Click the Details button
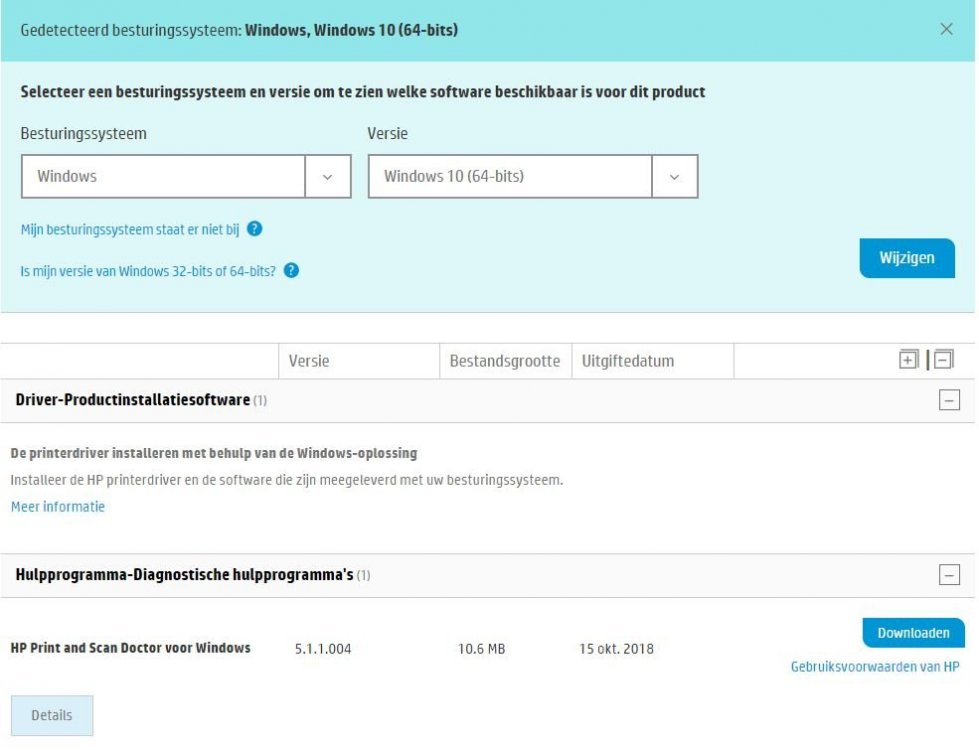This screenshot has width=979, height=750. pos(52,716)
